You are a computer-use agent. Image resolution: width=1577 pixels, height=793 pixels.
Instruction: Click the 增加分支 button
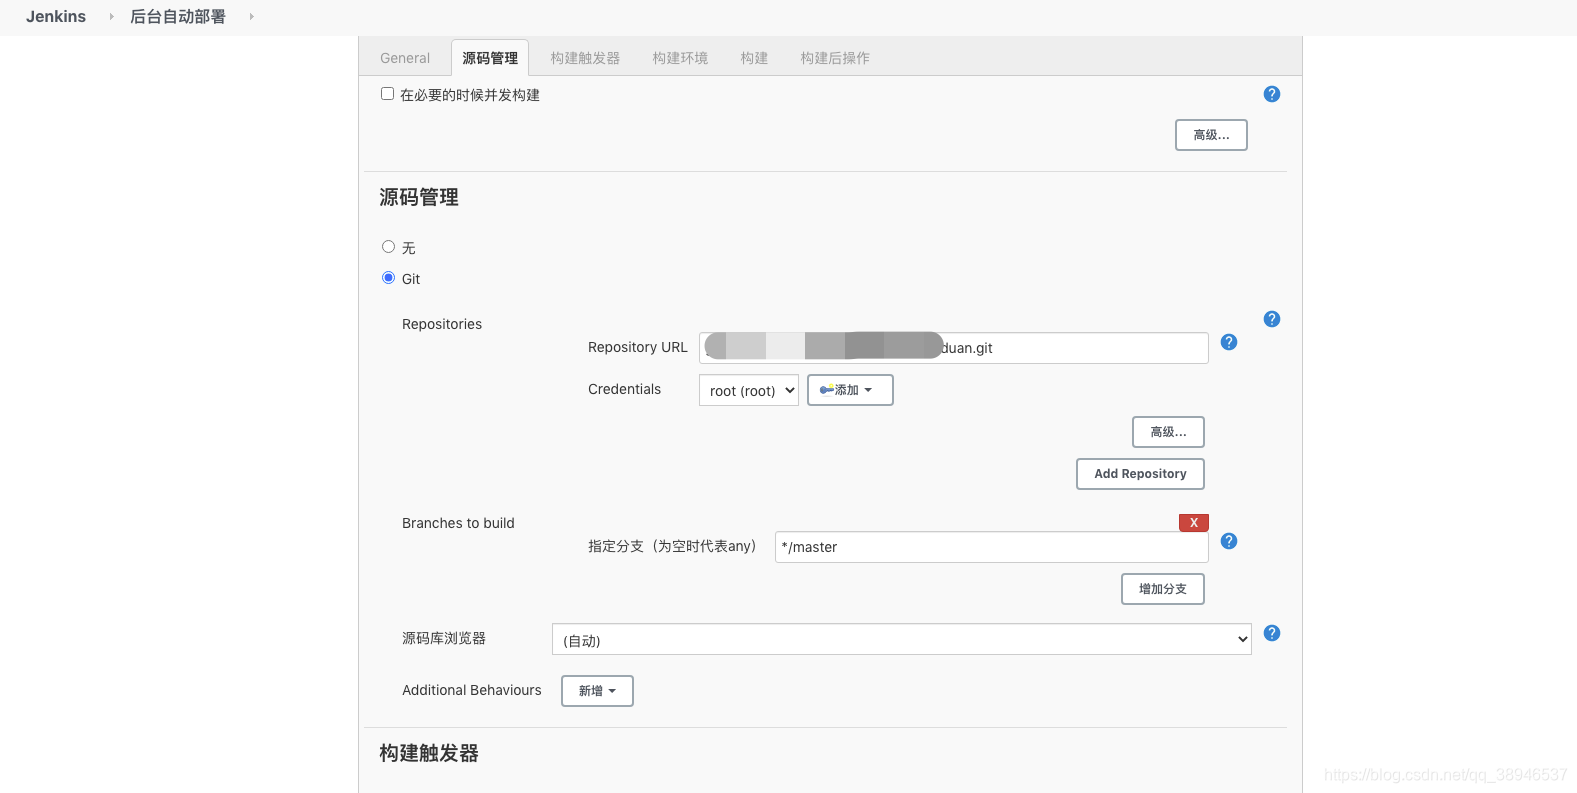pos(1163,589)
